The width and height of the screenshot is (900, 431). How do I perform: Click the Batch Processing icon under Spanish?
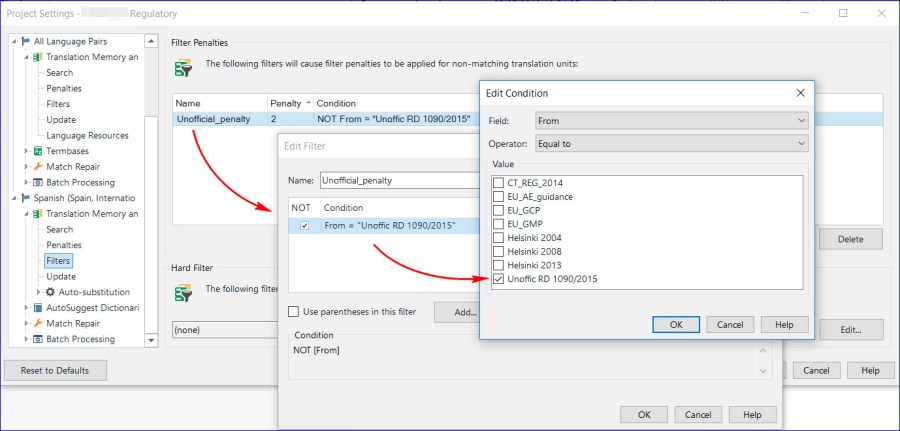pyautogui.click(x=37, y=339)
